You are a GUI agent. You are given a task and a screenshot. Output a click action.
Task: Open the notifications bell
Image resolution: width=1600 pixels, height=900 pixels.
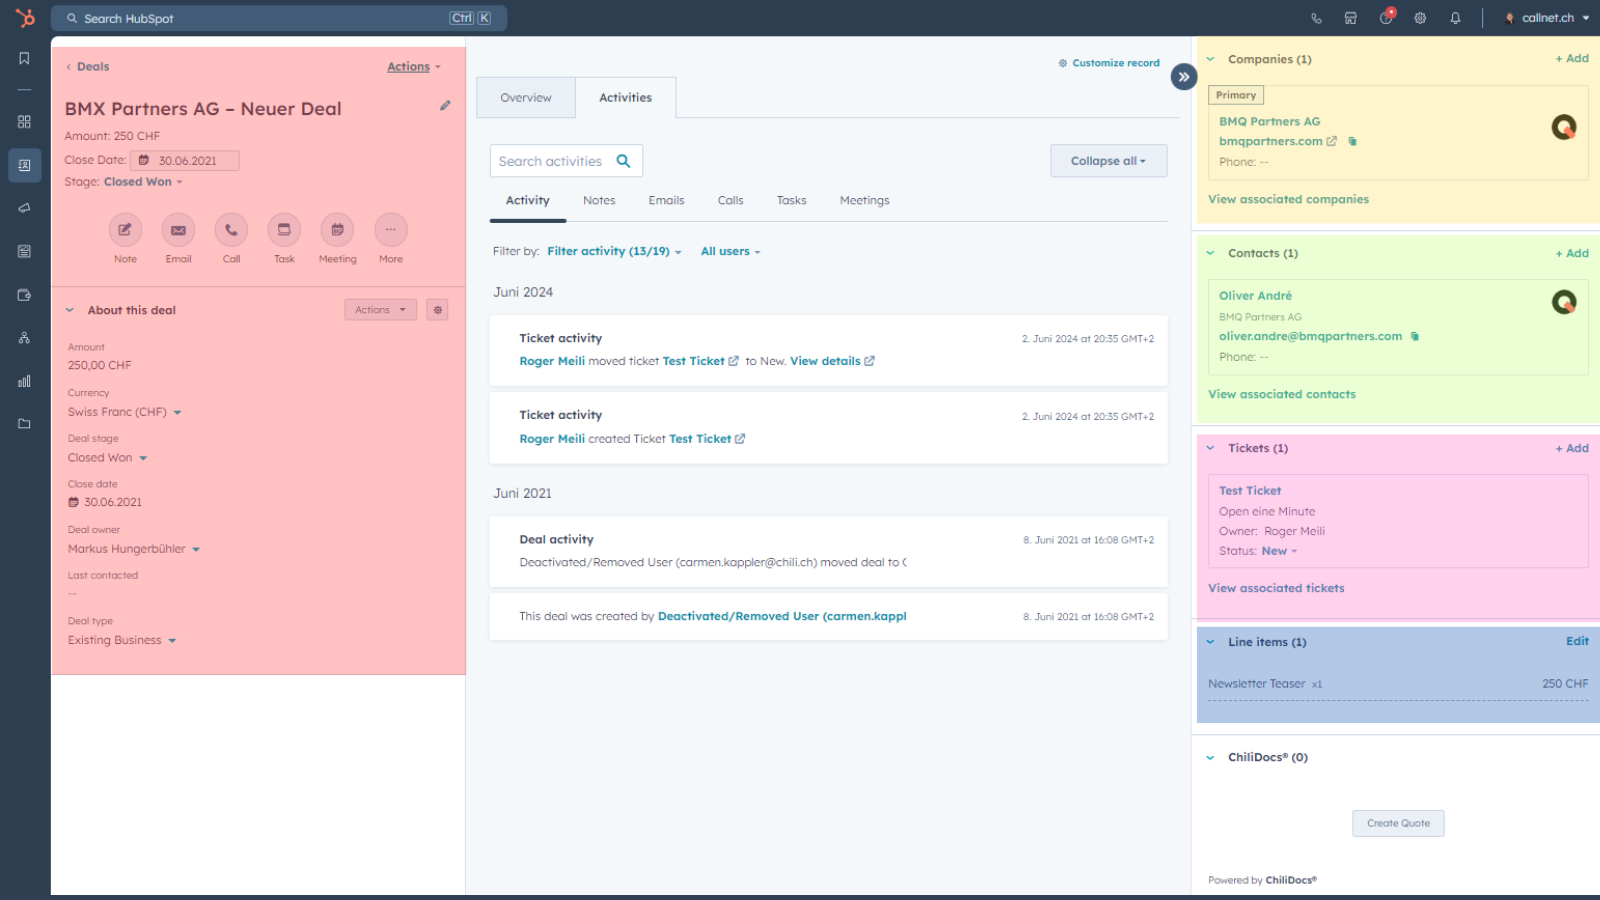pyautogui.click(x=1455, y=18)
